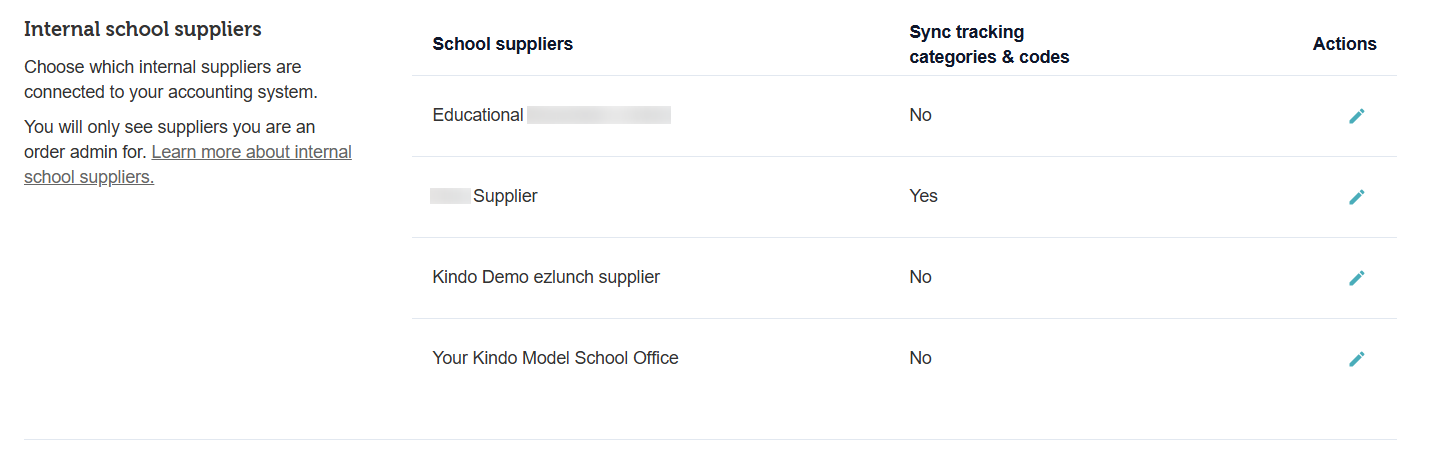Viewport: 1432px width, 452px height.
Task: Select the Educational supplier name
Action: pos(478,115)
